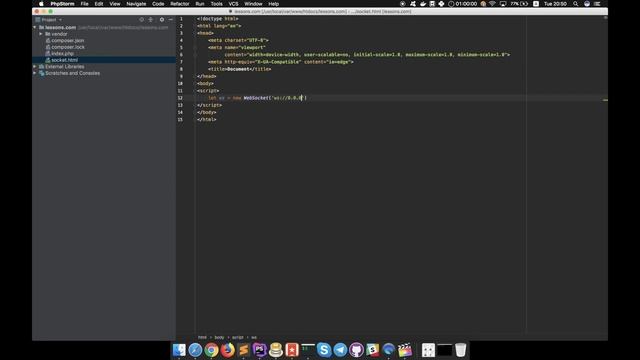Expand Scratches and Consoles node

click(x=35, y=73)
